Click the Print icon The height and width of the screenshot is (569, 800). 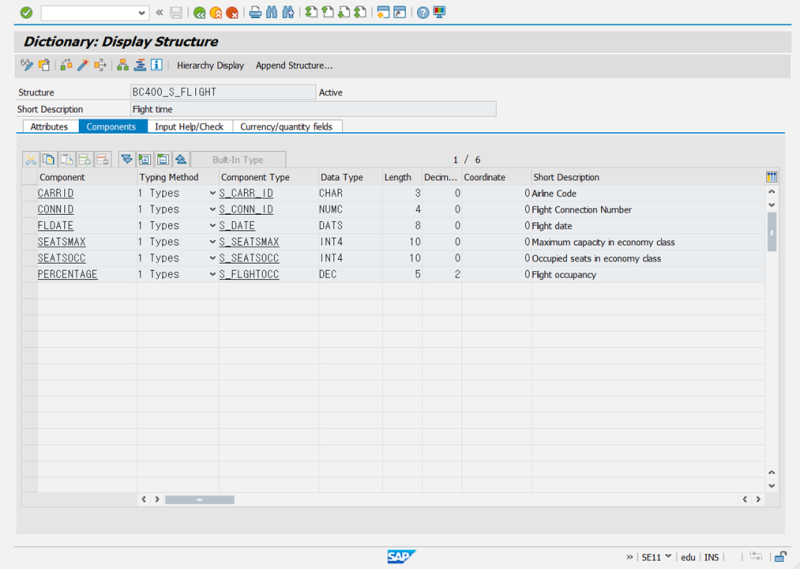point(255,12)
